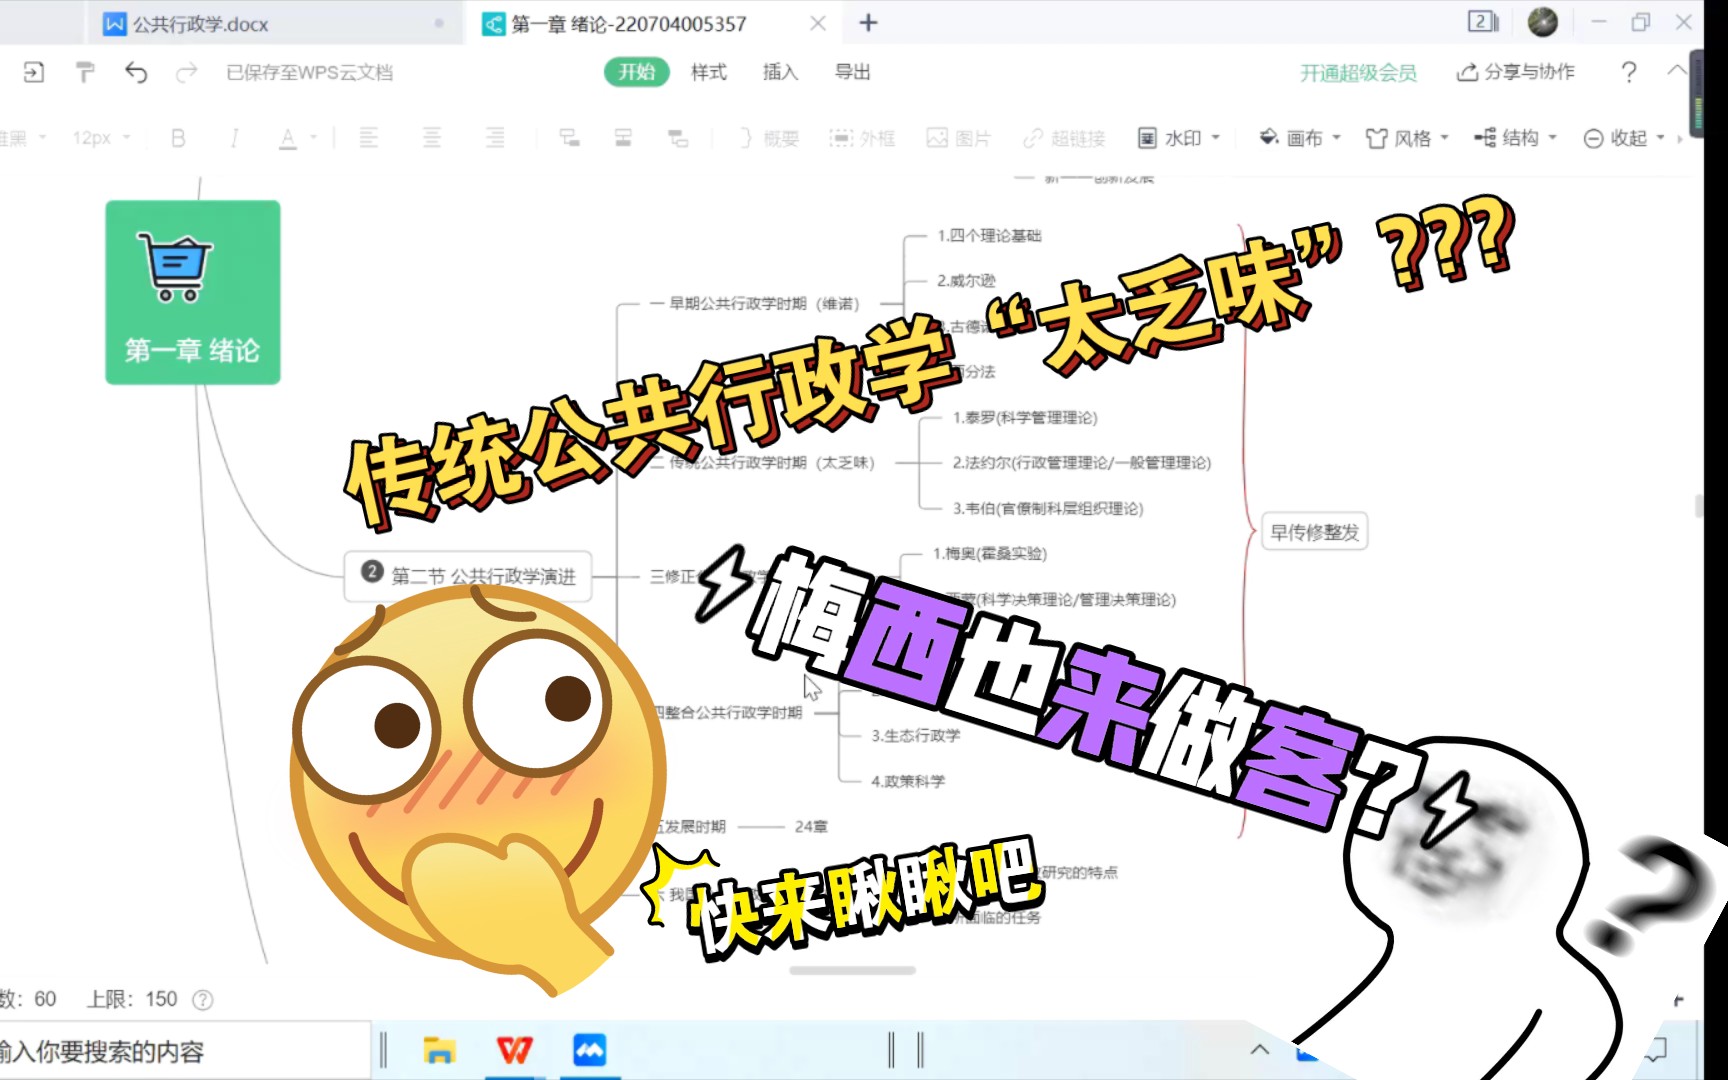Select node 2.威尔逊
The width and height of the screenshot is (1728, 1080).
pyautogui.click(x=966, y=281)
